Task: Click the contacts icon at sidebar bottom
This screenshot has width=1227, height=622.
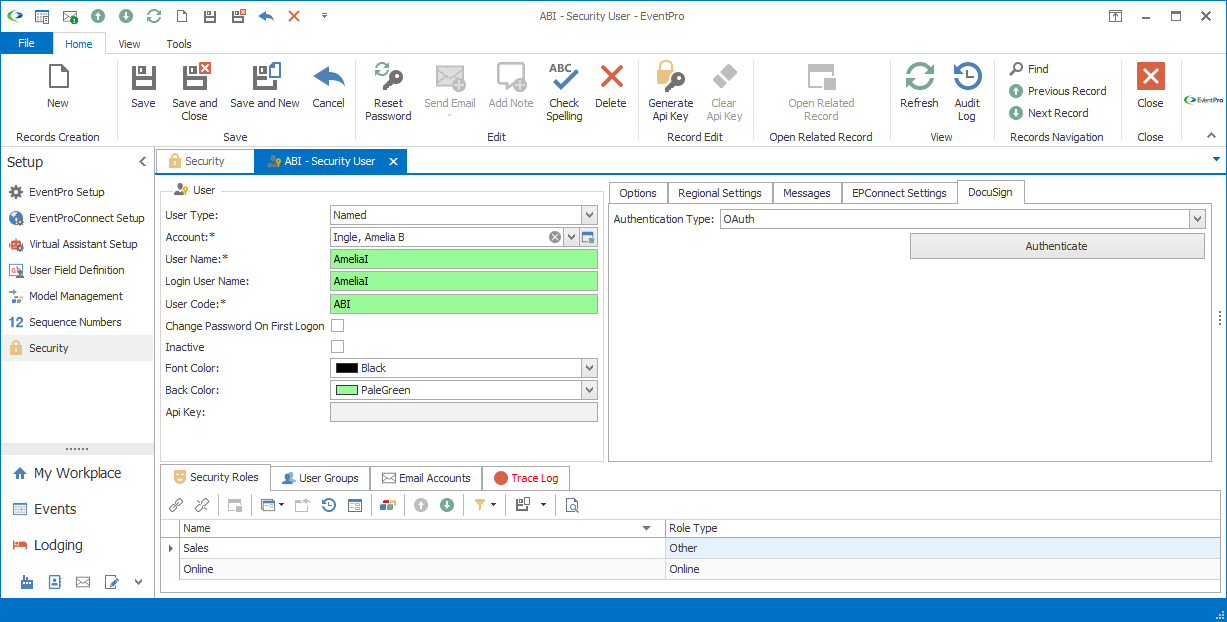Action: [55, 582]
